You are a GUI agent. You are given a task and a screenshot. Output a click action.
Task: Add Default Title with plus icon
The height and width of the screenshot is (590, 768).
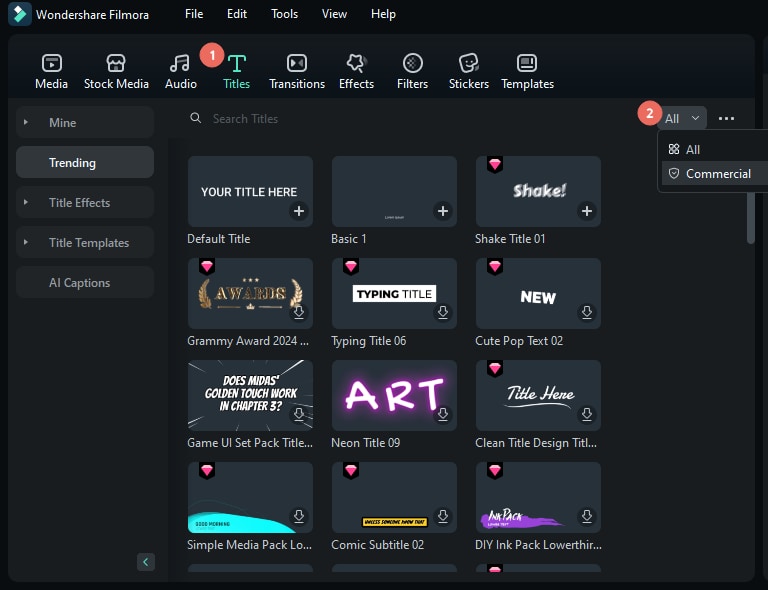(x=299, y=211)
